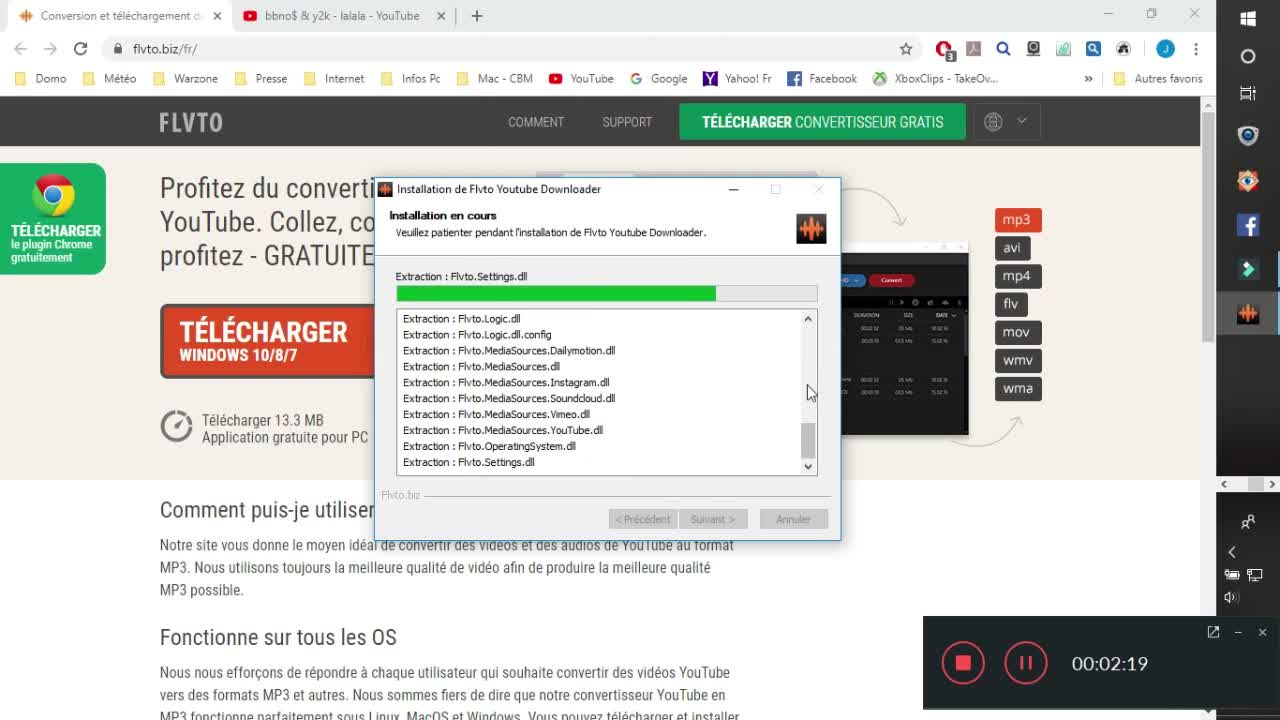Open the red Opera-style extension with badge
The width and height of the screenshot is (1280, 720).
944,49
